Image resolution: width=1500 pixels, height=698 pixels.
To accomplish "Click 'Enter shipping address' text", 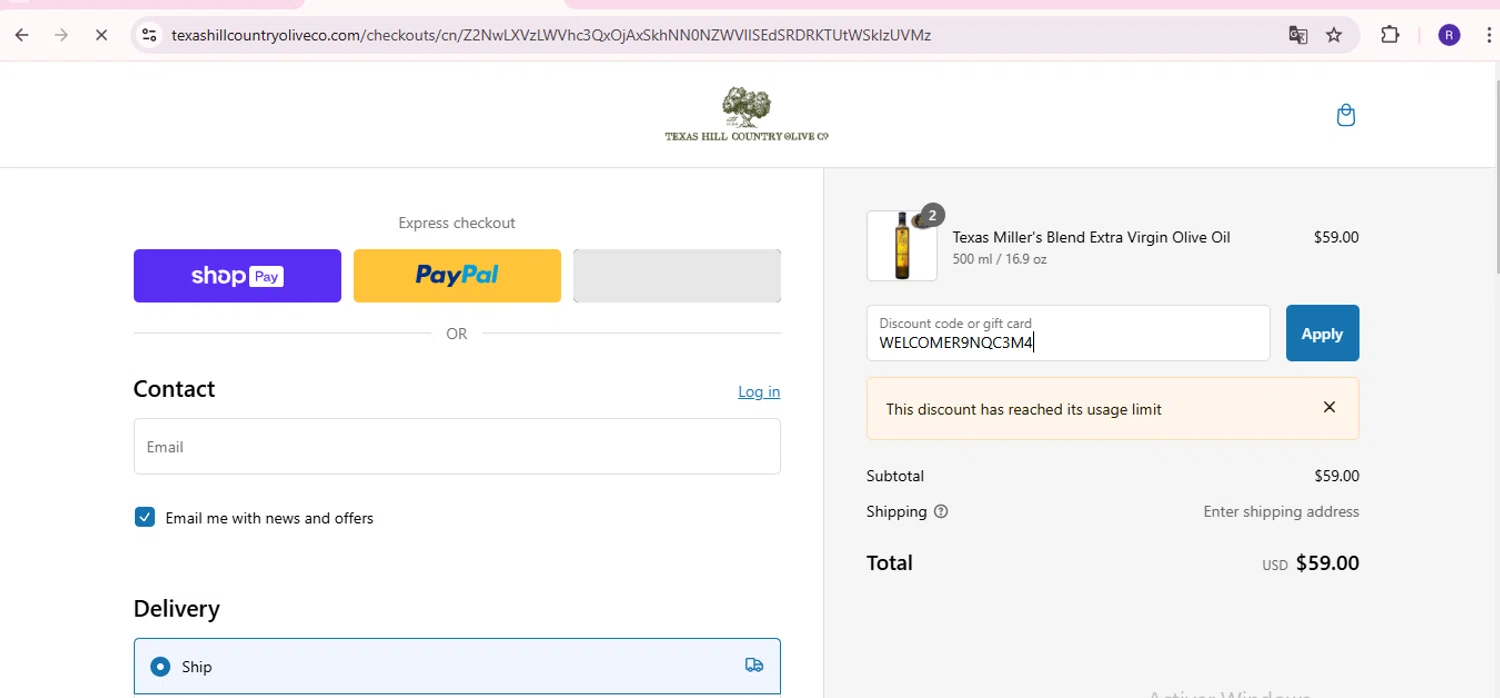I will pyautogui.click(x=1281, y=511).
